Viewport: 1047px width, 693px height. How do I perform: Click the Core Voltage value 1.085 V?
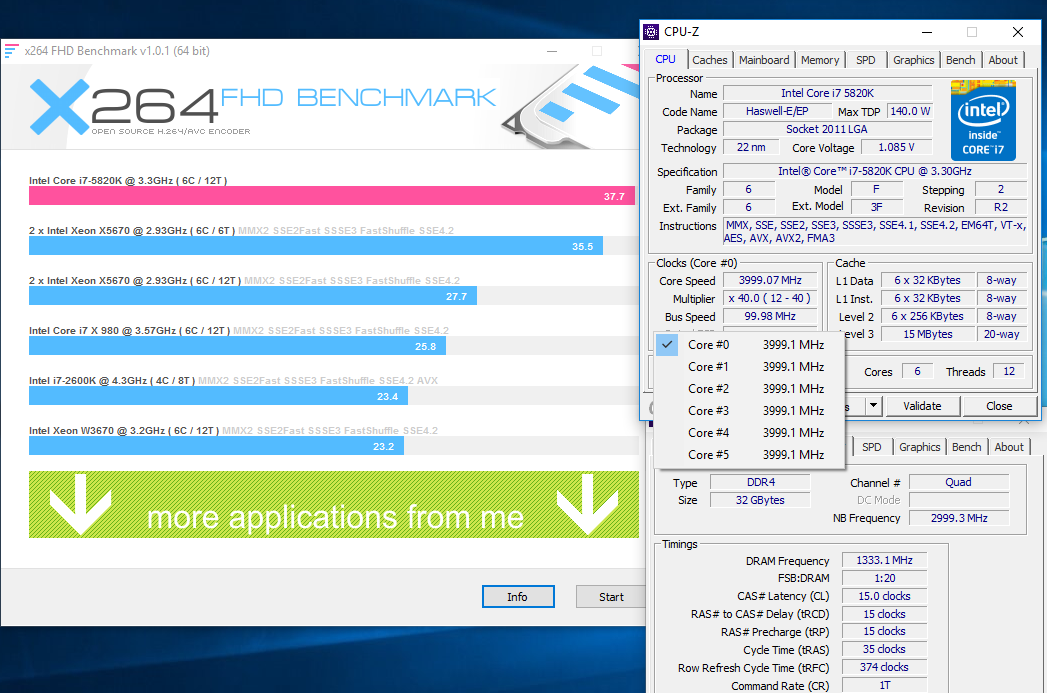(896, 148)
